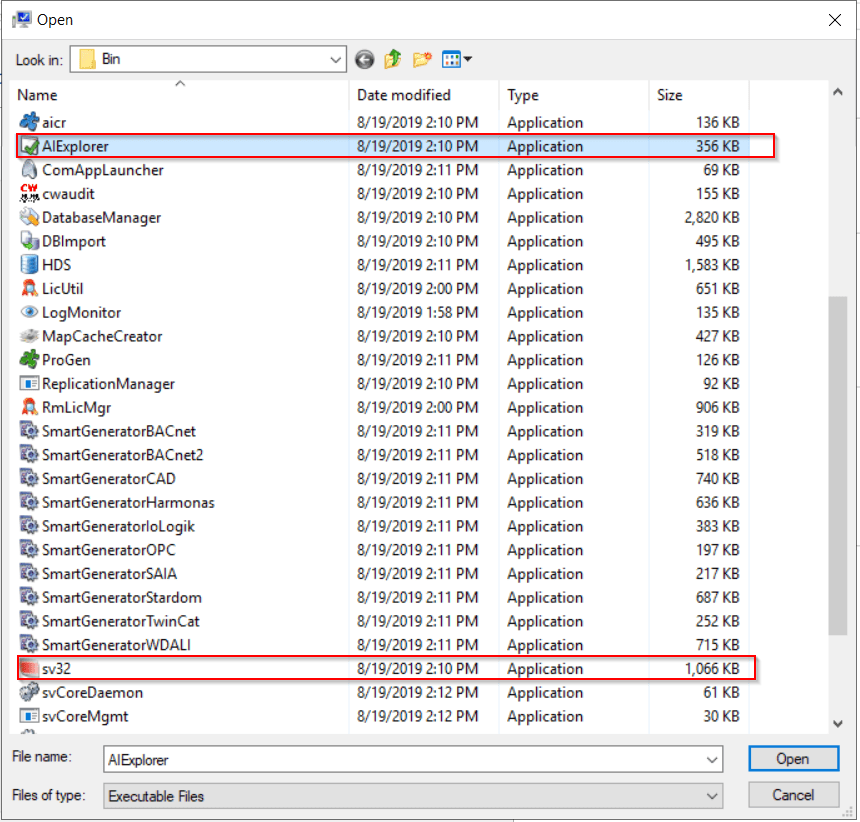Viewport: 860px width, 822px height.
Task: Create a new folder
Action: pos(422,59)
